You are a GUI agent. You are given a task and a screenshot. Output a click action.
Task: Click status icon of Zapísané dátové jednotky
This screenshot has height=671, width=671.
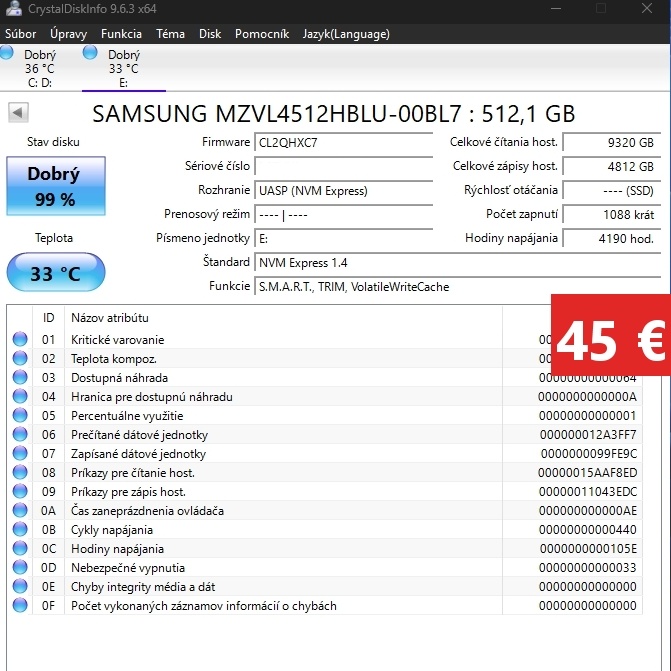pyautogui.click(x=20, y=453)
